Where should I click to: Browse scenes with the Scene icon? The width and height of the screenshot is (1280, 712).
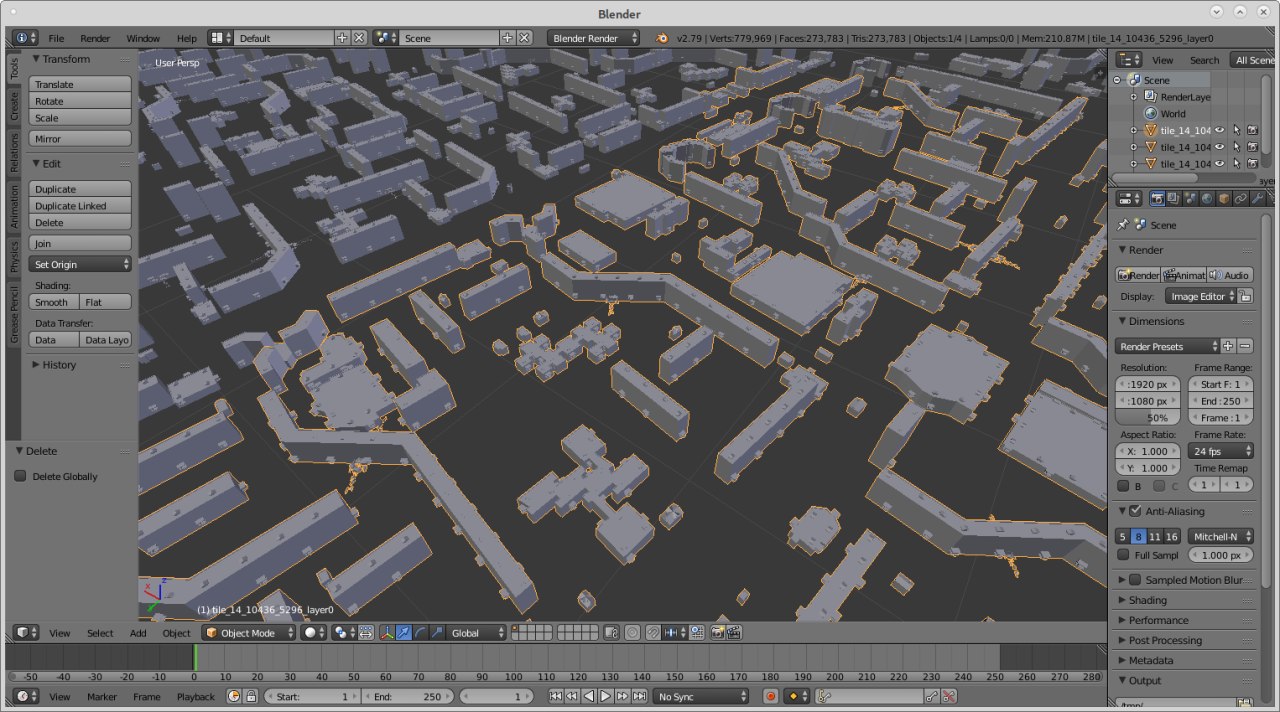(386, 38)
